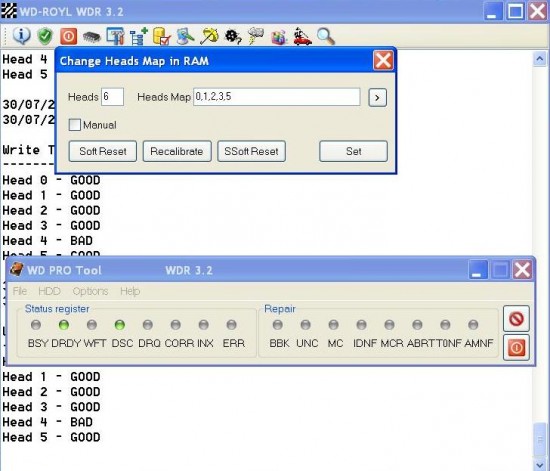Click the 'Repair' group label
This screenshot has height=471, width=550.
(x=280, y=309)
